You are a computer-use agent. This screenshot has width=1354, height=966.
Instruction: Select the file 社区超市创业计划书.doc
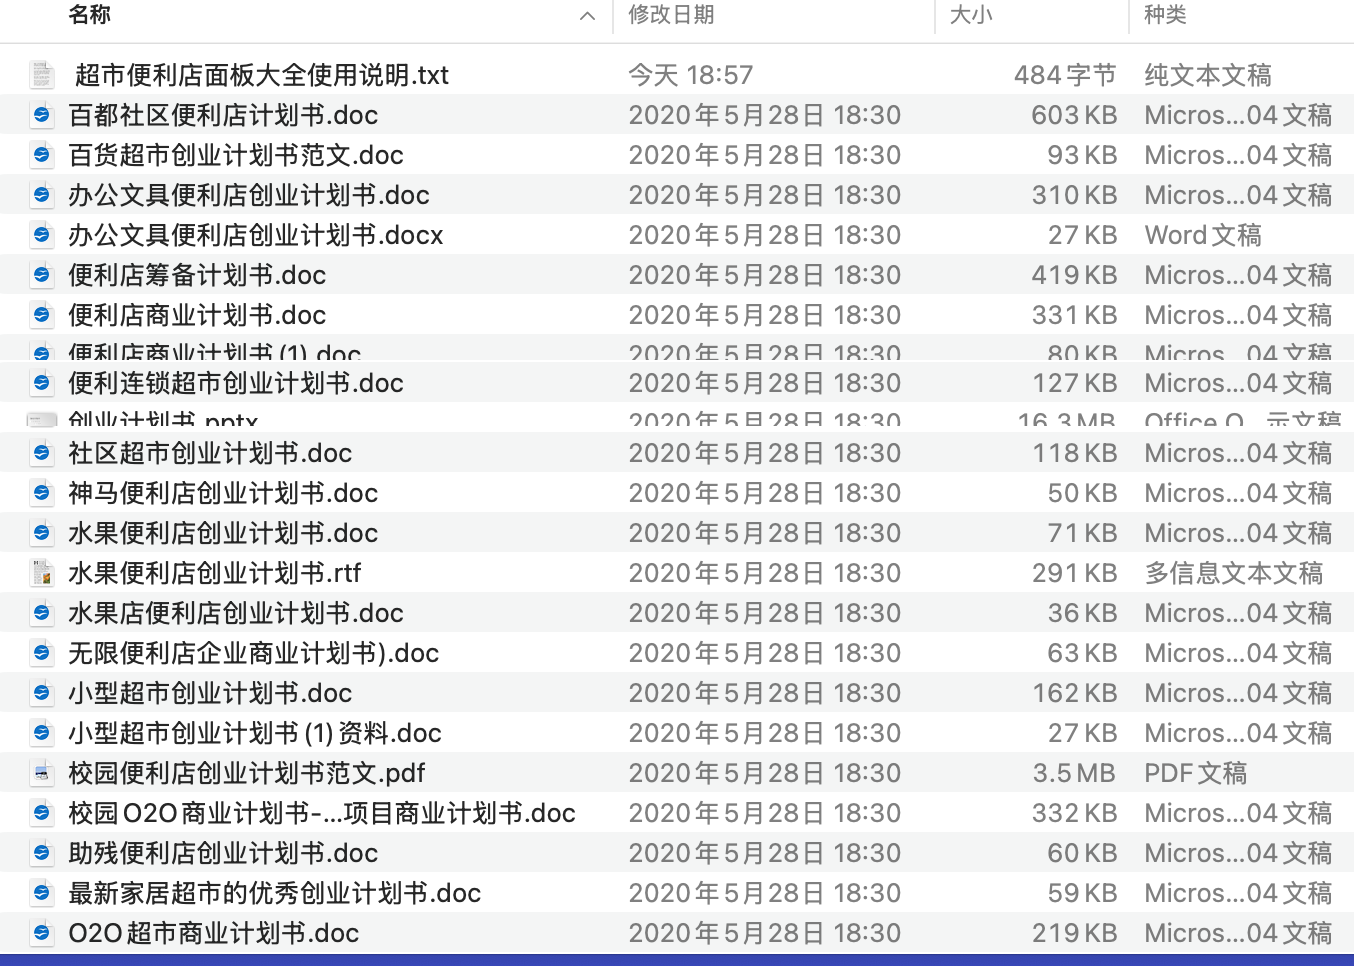coord(210,453)
